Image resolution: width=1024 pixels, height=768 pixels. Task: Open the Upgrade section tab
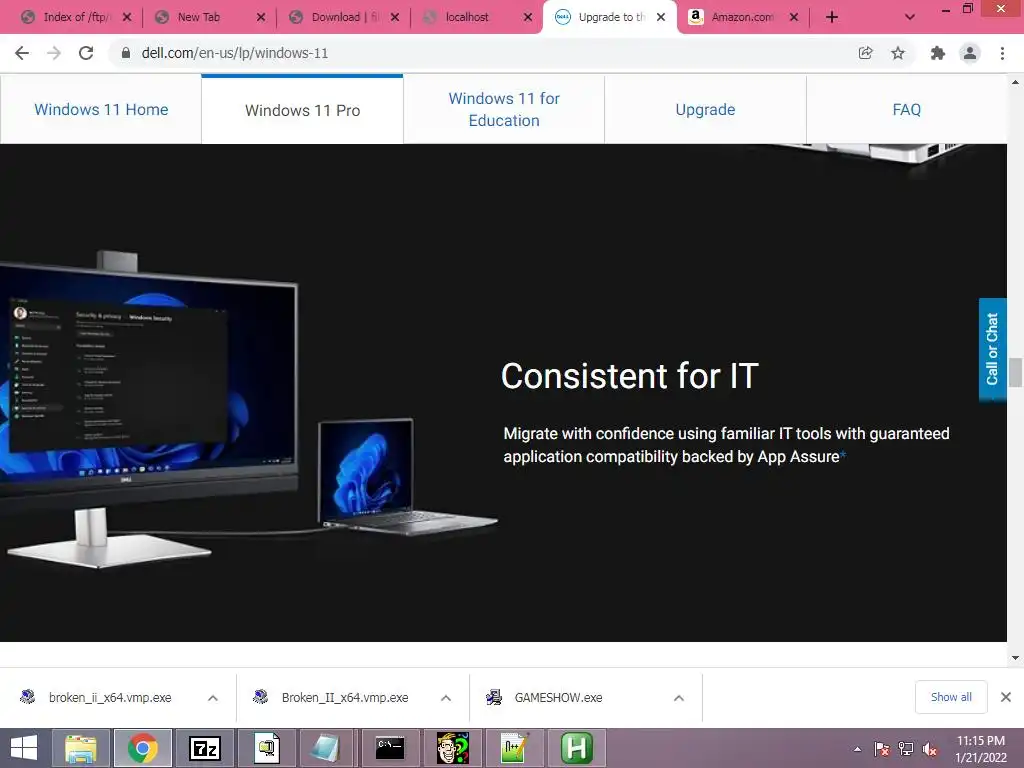pos(705,109)
